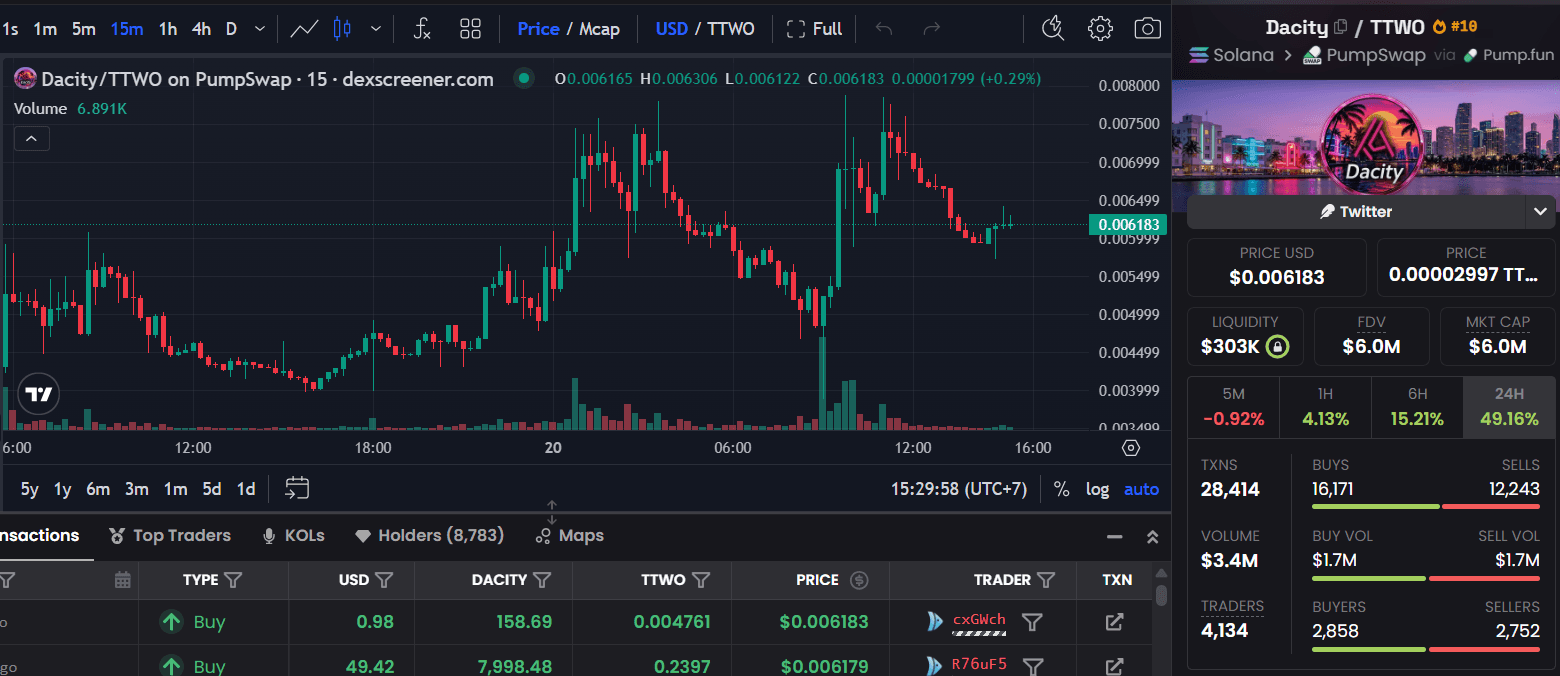The width and height of the screenshot is (1560, 676).
Task: Open the date filter calendar icon
Action: click(123, 580)
